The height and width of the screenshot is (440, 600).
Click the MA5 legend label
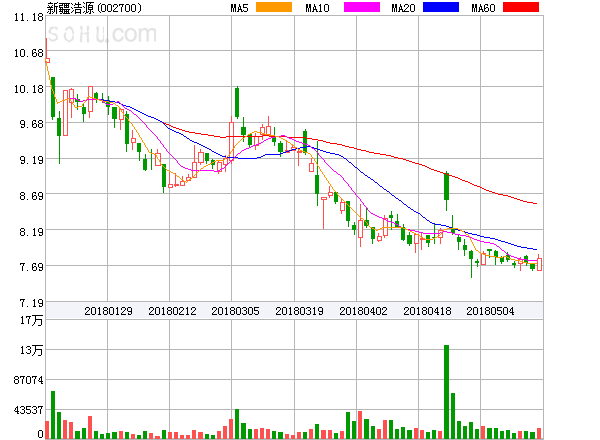point(240,8)
